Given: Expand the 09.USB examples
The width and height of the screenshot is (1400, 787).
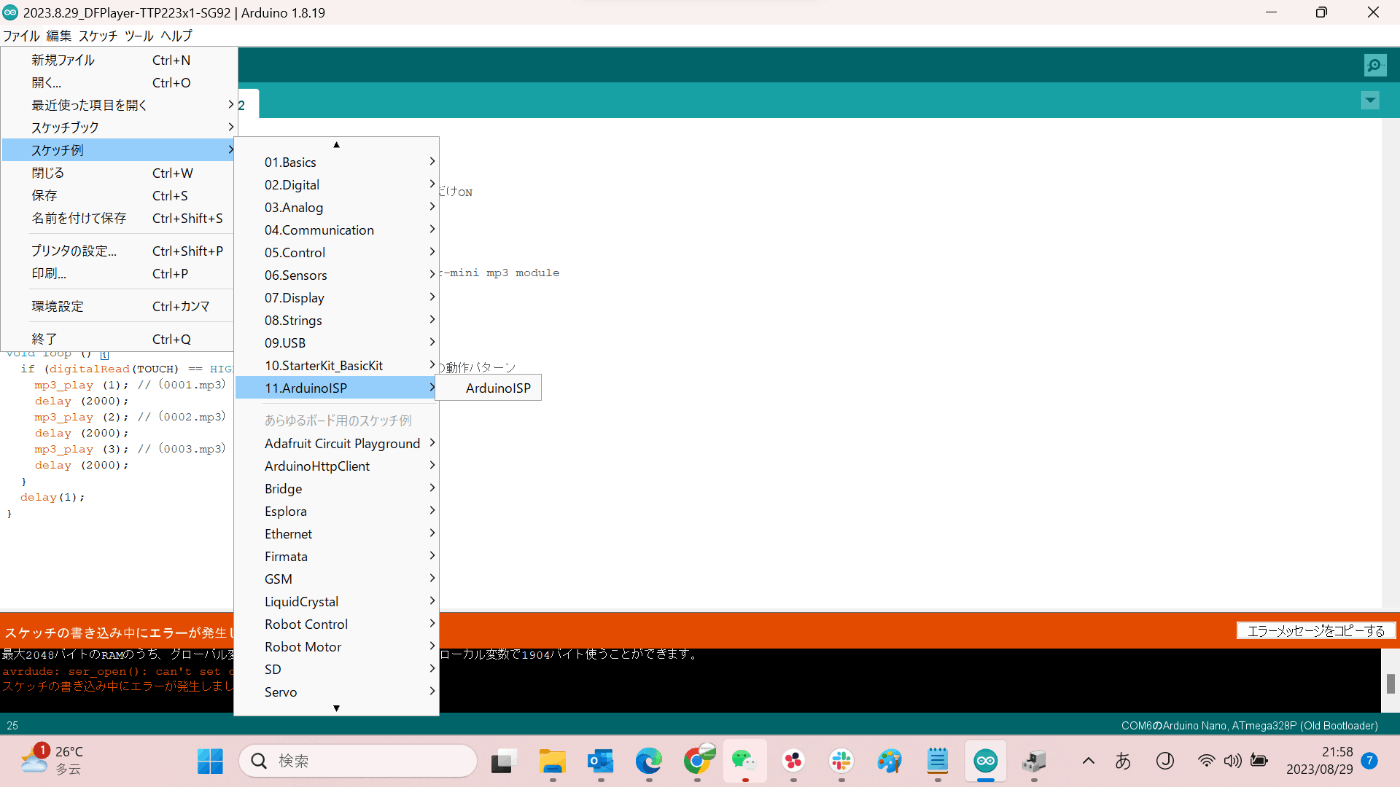Looking at the screenshot, I should click(336, 343).
